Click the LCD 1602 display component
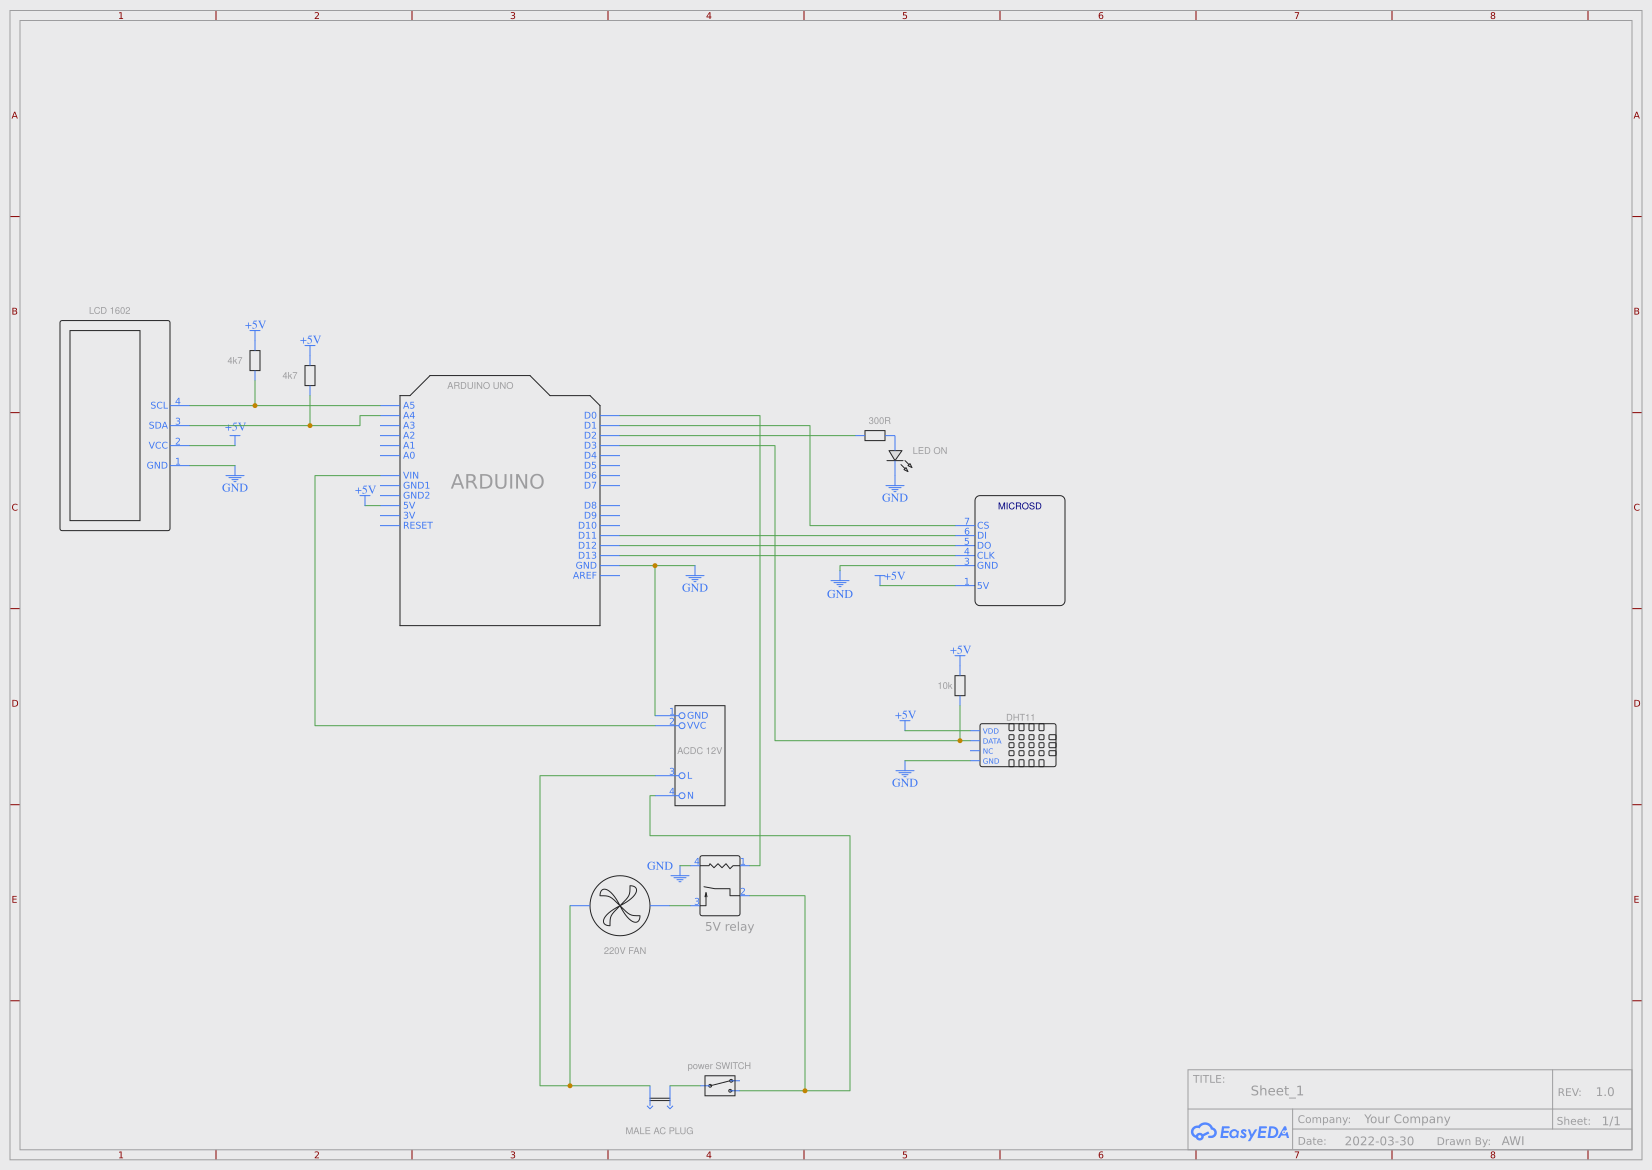Image resolution: width=1652 pixels, height=1170 pixels. pos(115,425)
